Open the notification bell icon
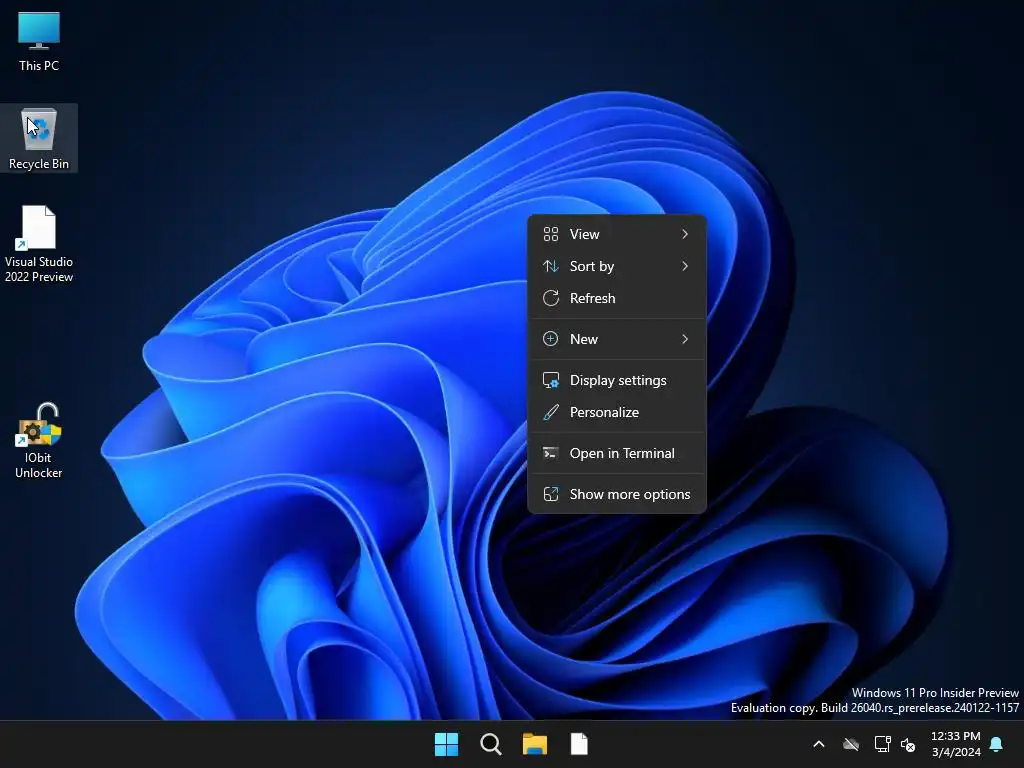Screen dimensions: 1024x768 pyautogui.click(x=997, y=744)
